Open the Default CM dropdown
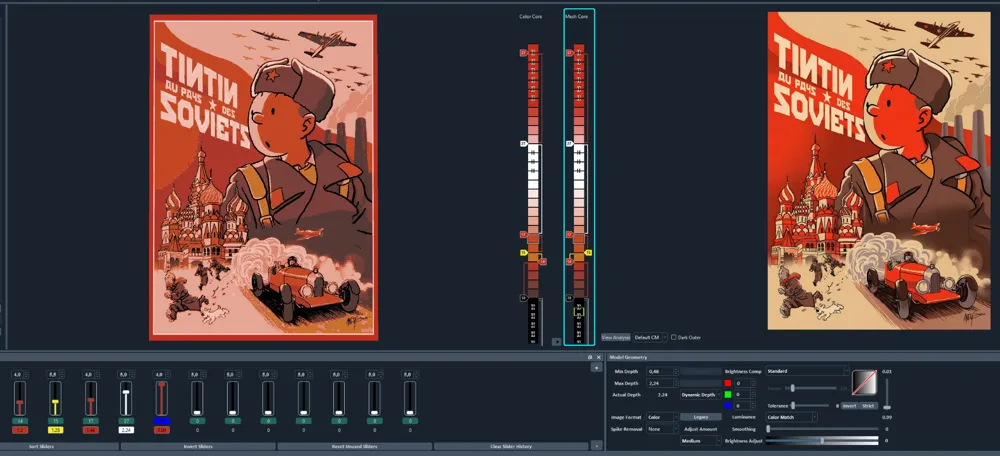The width and height of the screenshot is (1000, 456). click(x=649, y=337)
